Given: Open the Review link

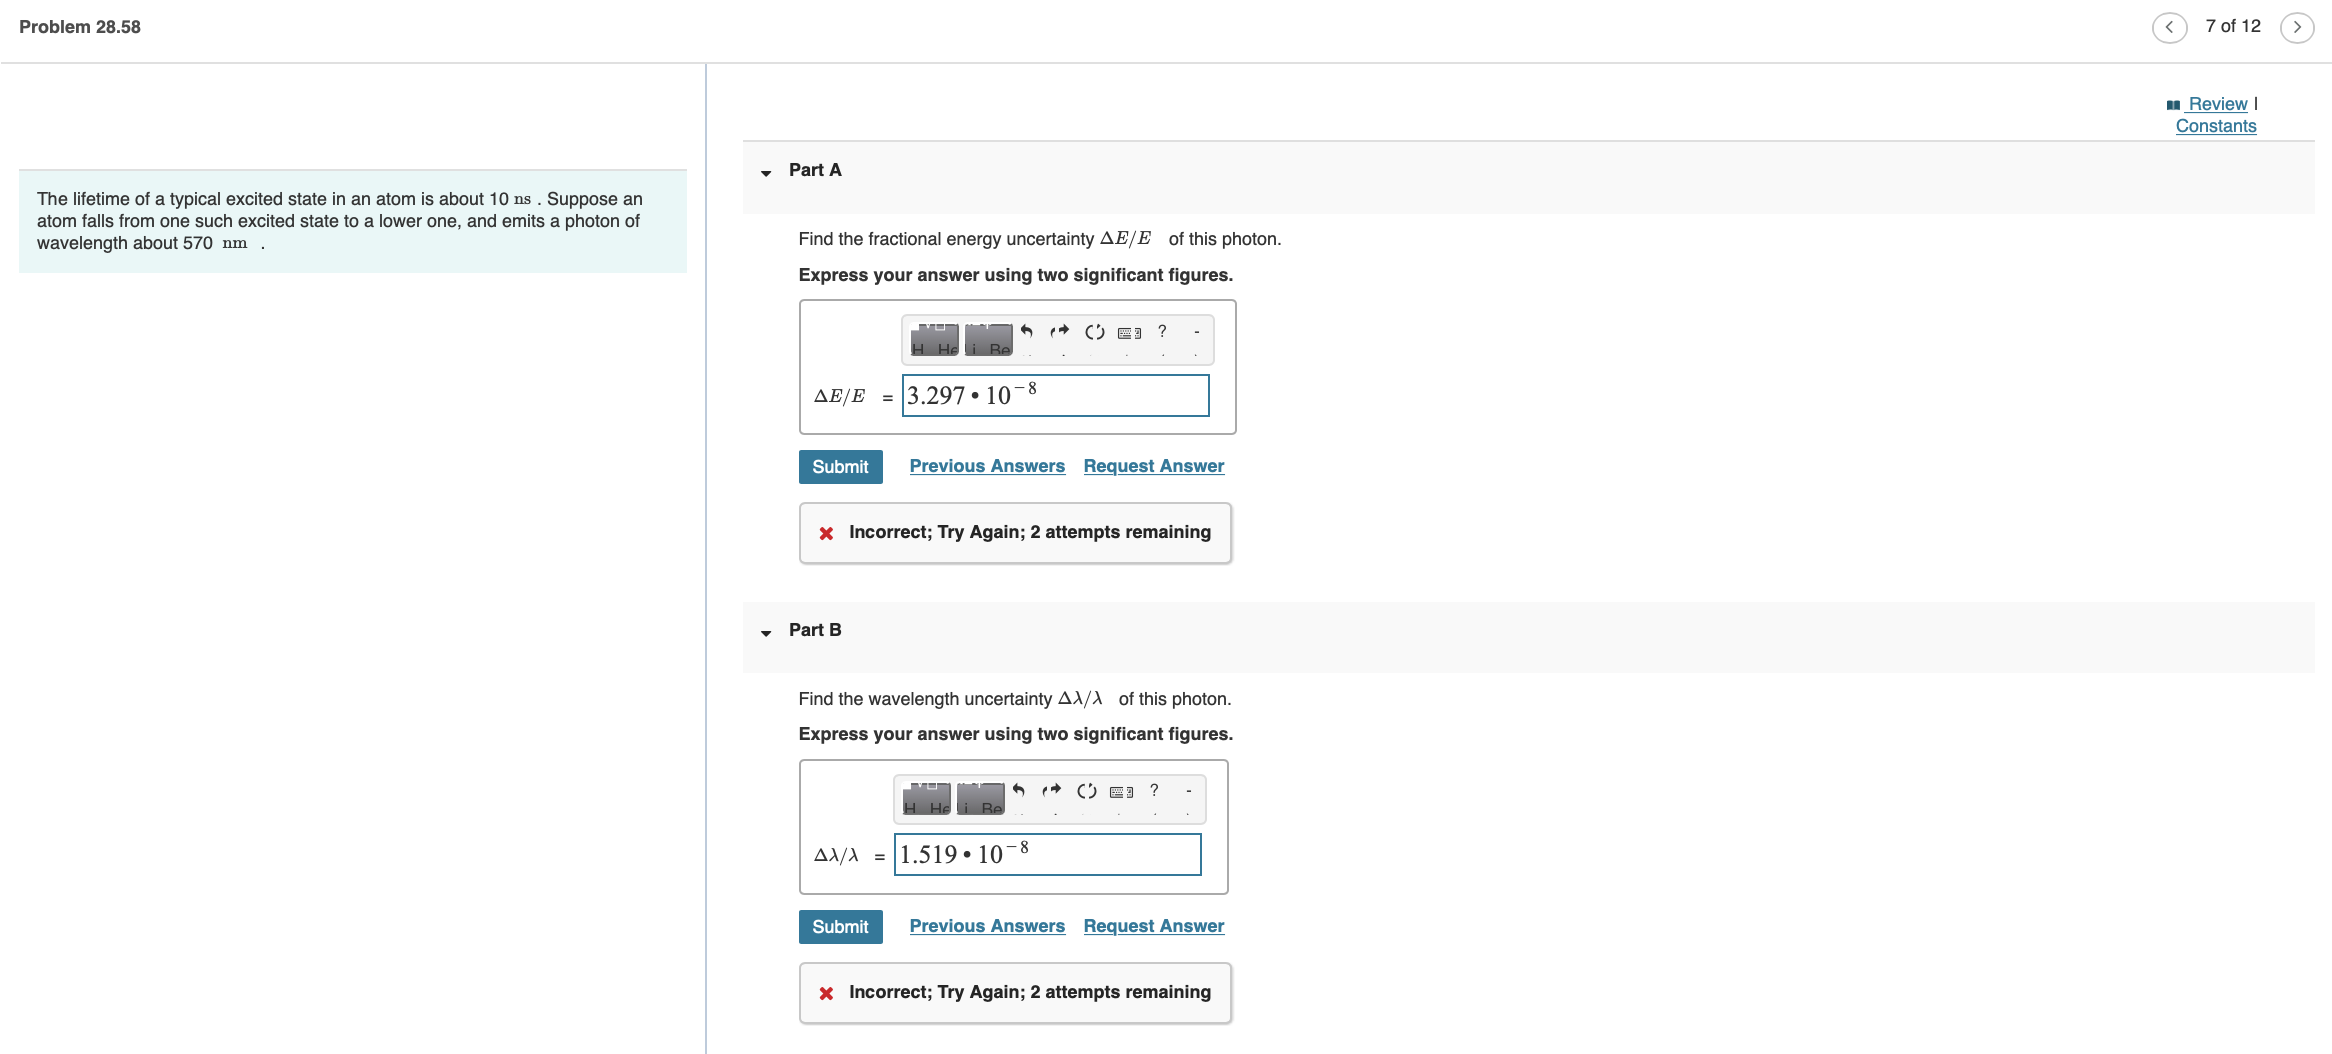Looking at the screenshot, I should pyautogui.click(x=2217, y=103).
